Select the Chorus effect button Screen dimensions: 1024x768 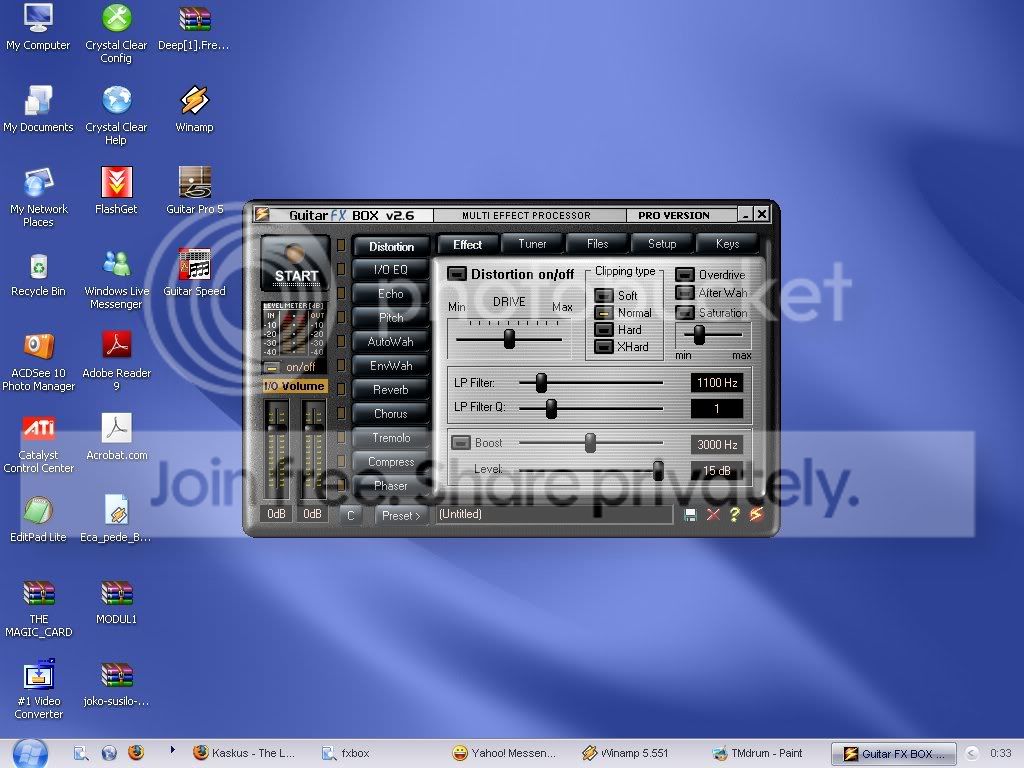[x=391, y=414]
